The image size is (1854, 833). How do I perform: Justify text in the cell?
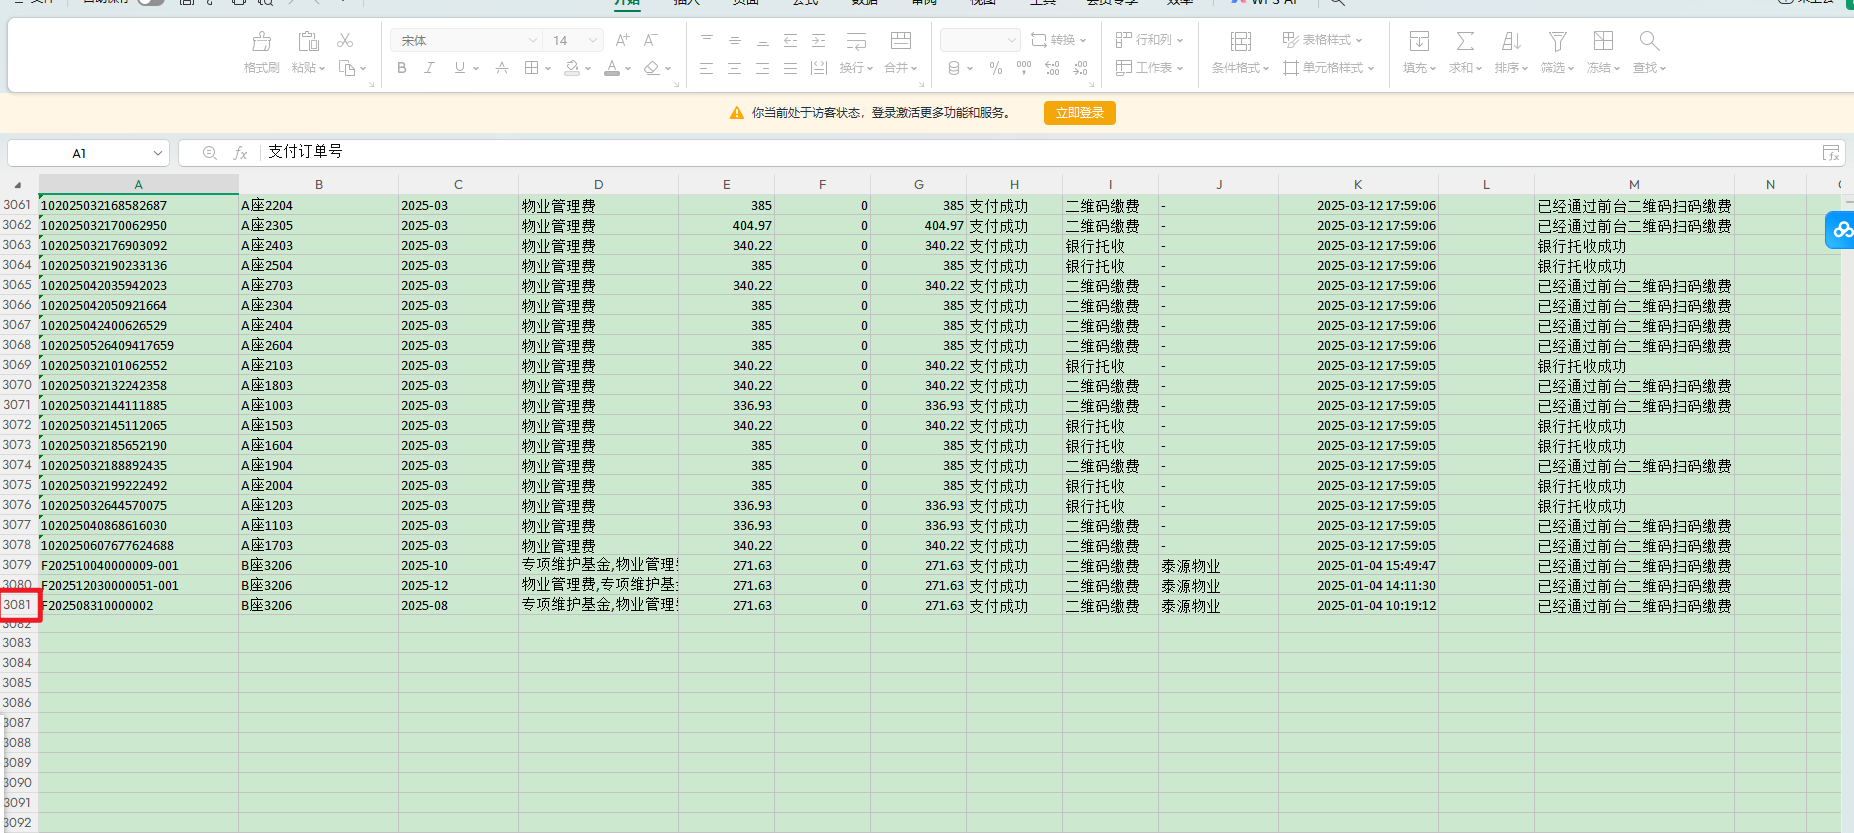(x=791, y=68)
